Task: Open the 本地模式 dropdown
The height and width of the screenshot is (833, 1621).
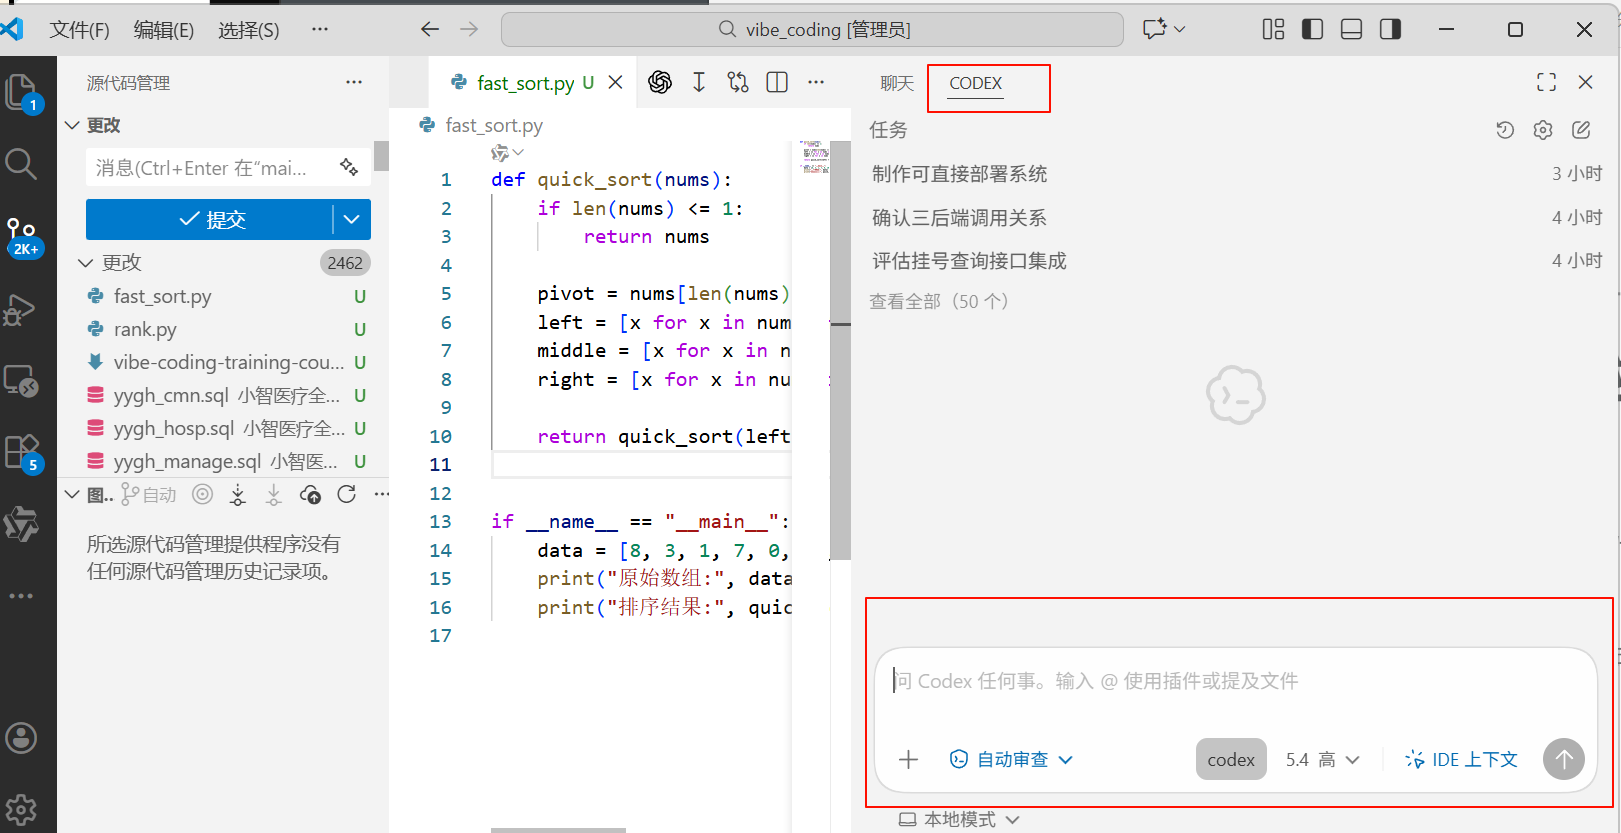Action: point(959,819)
